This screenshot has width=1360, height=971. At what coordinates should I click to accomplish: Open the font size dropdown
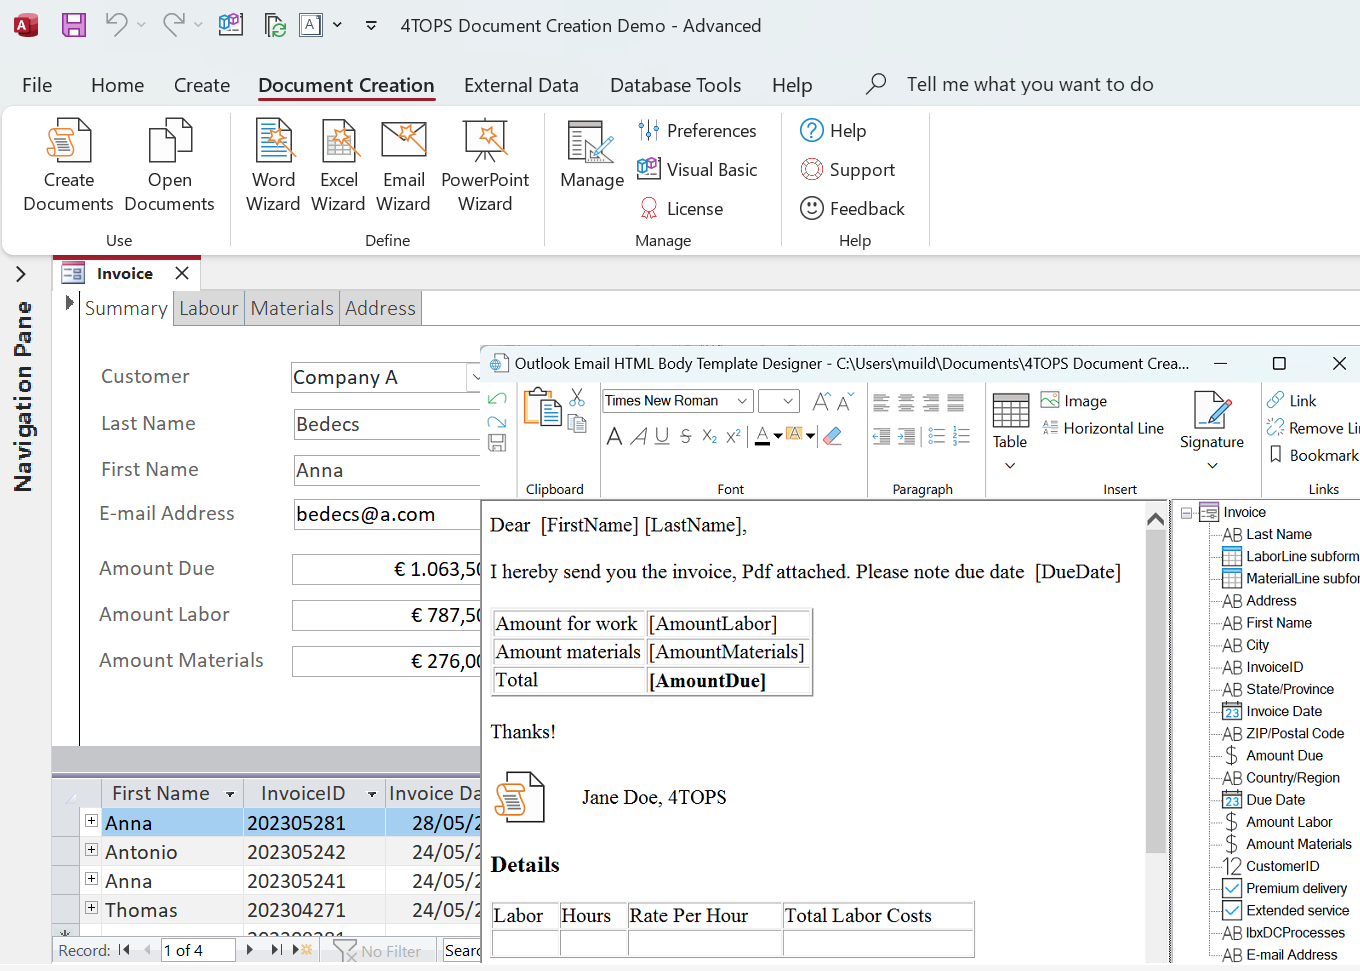[788, 401]
